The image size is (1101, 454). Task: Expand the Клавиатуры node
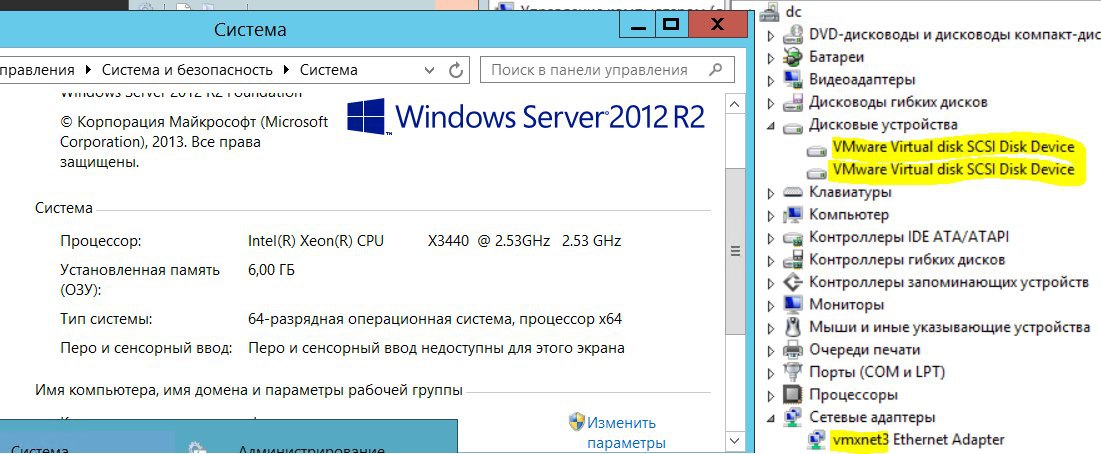click(771, 192)
